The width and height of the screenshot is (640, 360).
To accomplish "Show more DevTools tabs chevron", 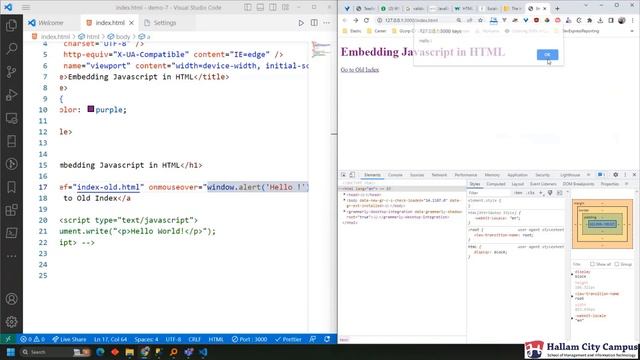I will point(588,175).
